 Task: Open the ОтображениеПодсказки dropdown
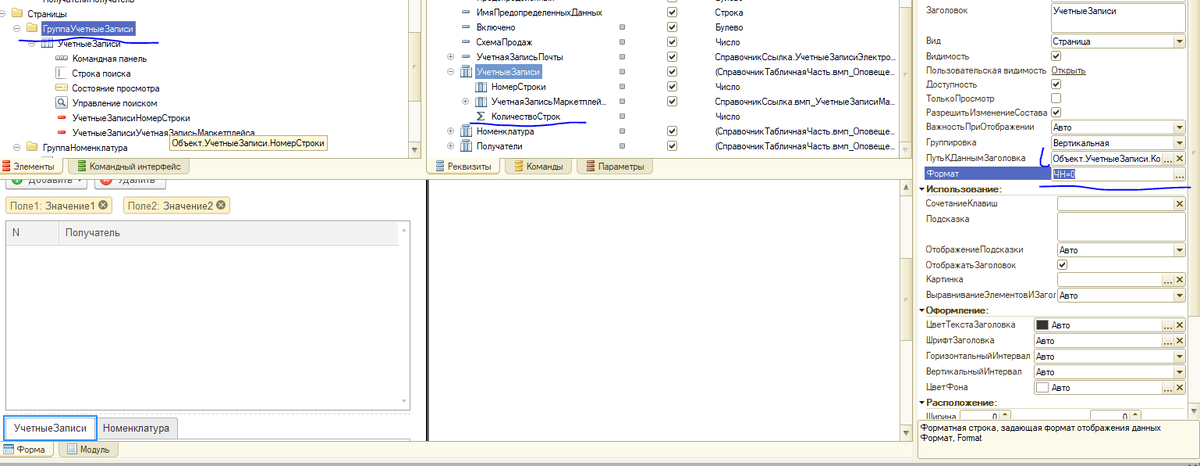1179,250
